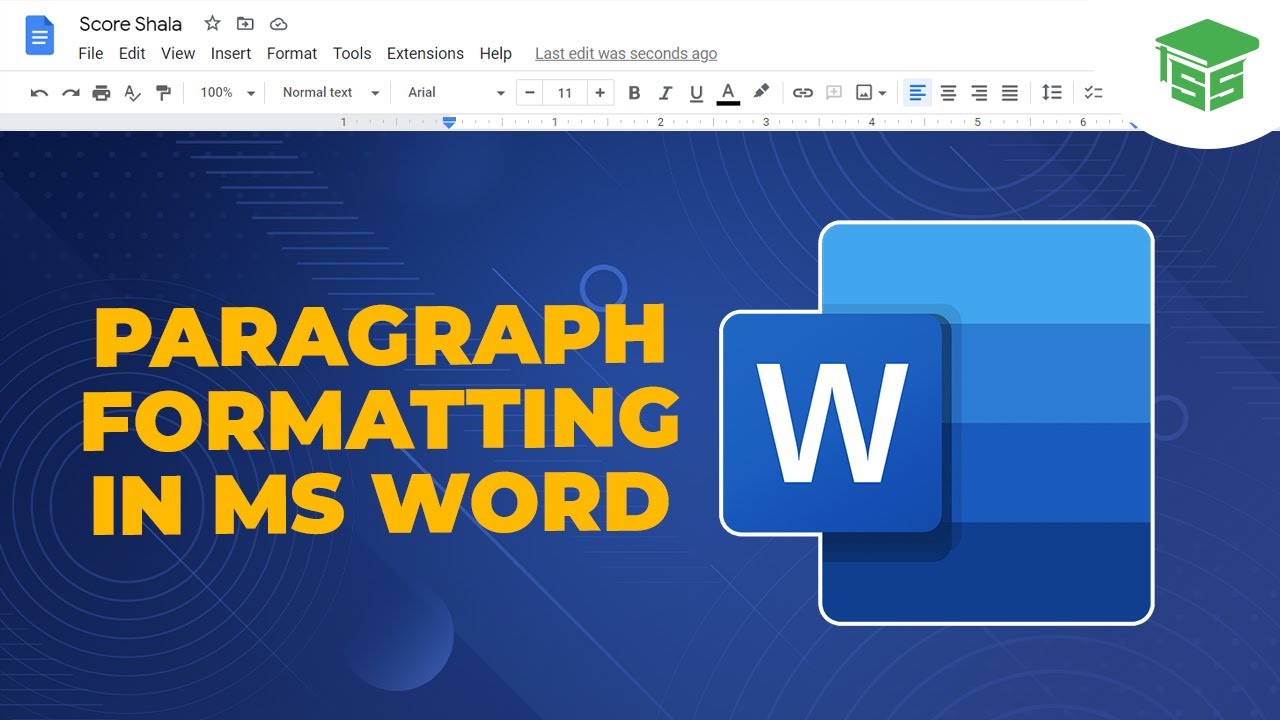This screenshot has width=1280, height=720.
Task: Open 'Last edit was seconds ago' link
Action: coord(626,54)
